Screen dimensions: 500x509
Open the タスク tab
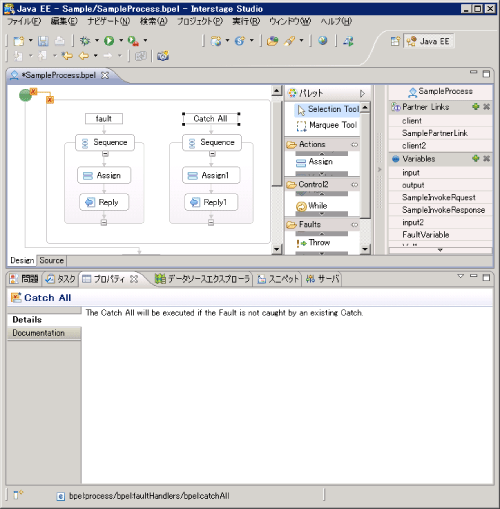[60, 279]
